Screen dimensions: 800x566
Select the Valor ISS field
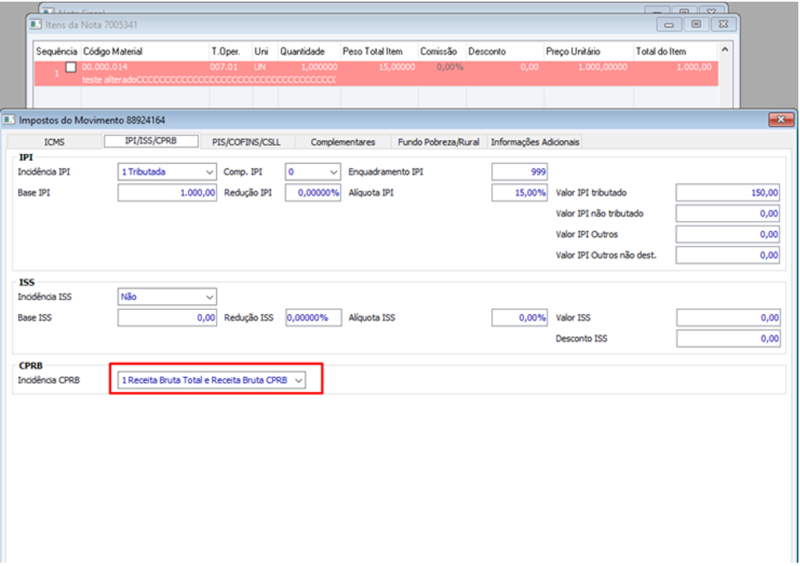coord(728,317)
